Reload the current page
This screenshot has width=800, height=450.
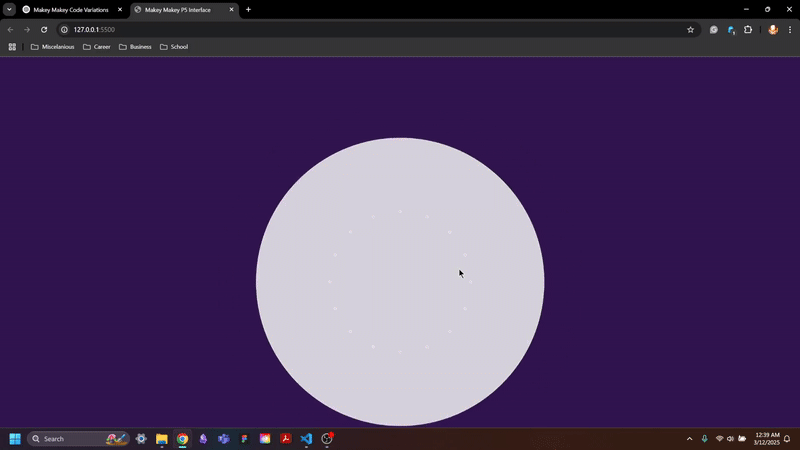click(x=44, y=30)
